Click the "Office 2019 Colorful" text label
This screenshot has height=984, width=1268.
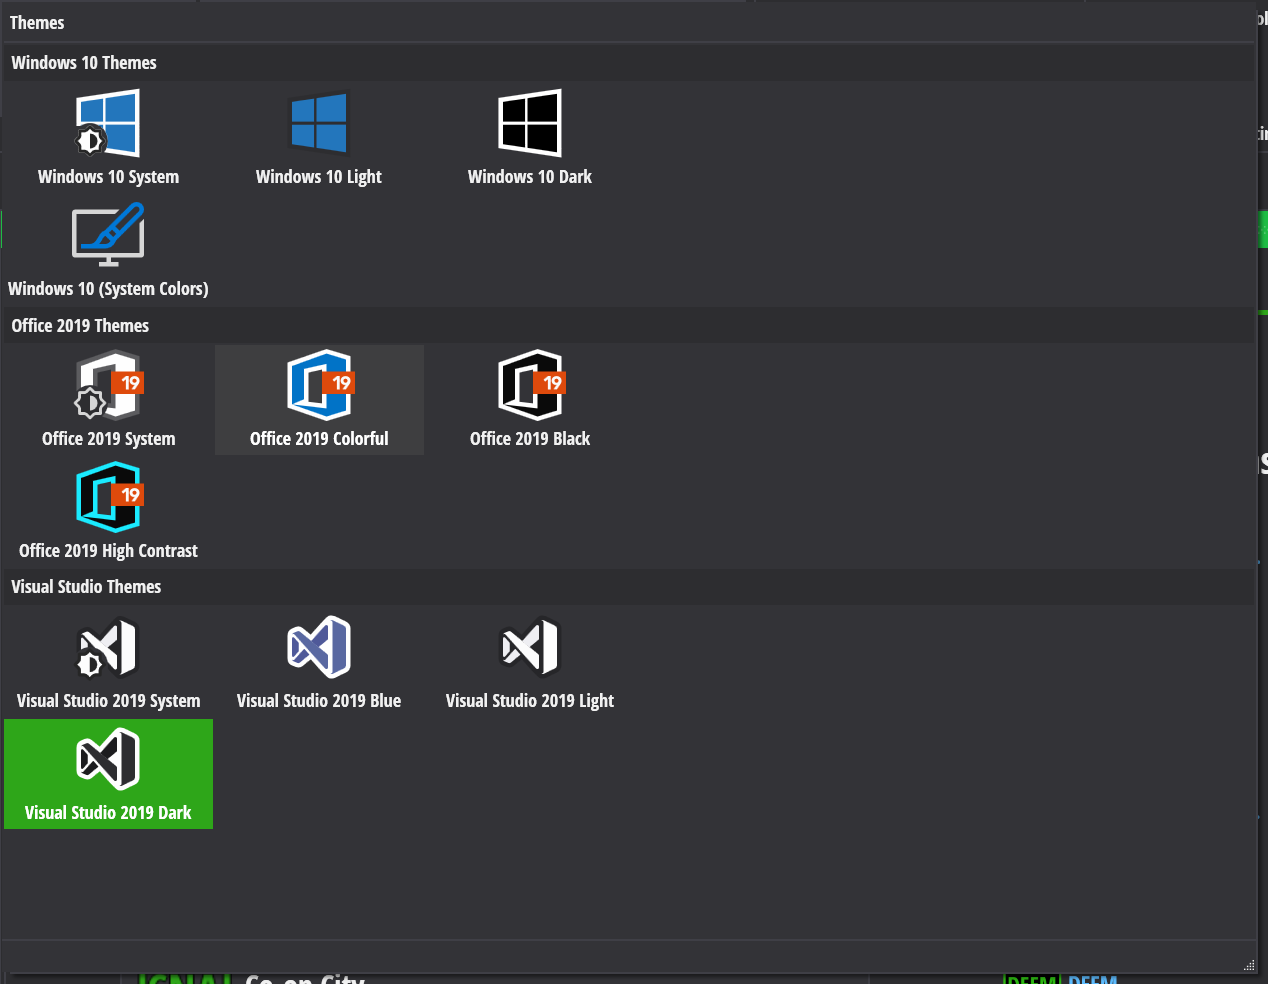pyautogui.click(x=319, y=439)
